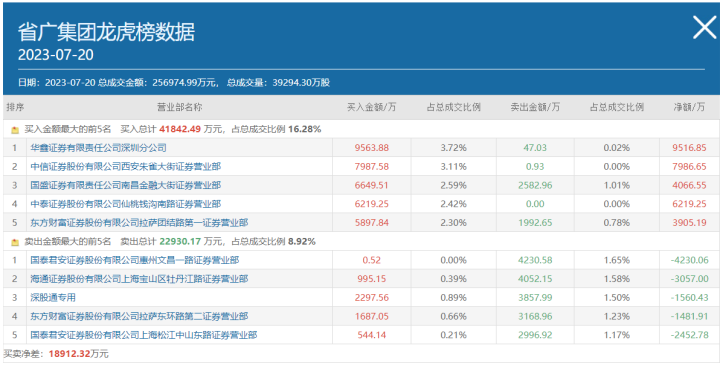Click the 卖出金额/万 column header
The height and width of the screenshot is (366, 723).
[x=535, y=107]
